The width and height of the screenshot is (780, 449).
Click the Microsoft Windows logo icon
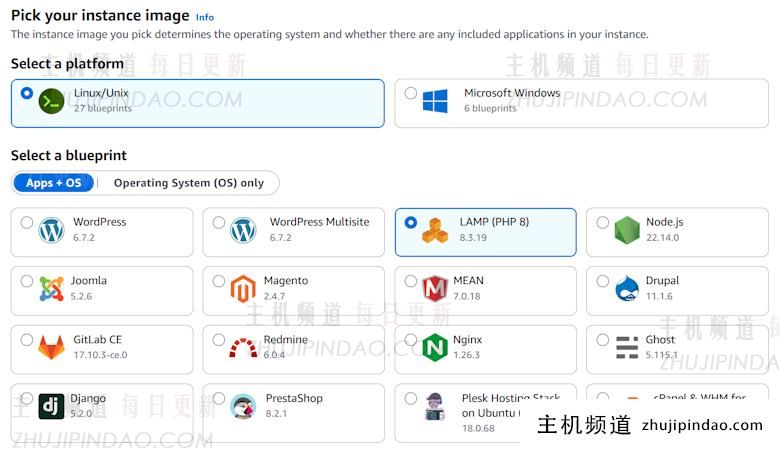(x=435, y=101)
